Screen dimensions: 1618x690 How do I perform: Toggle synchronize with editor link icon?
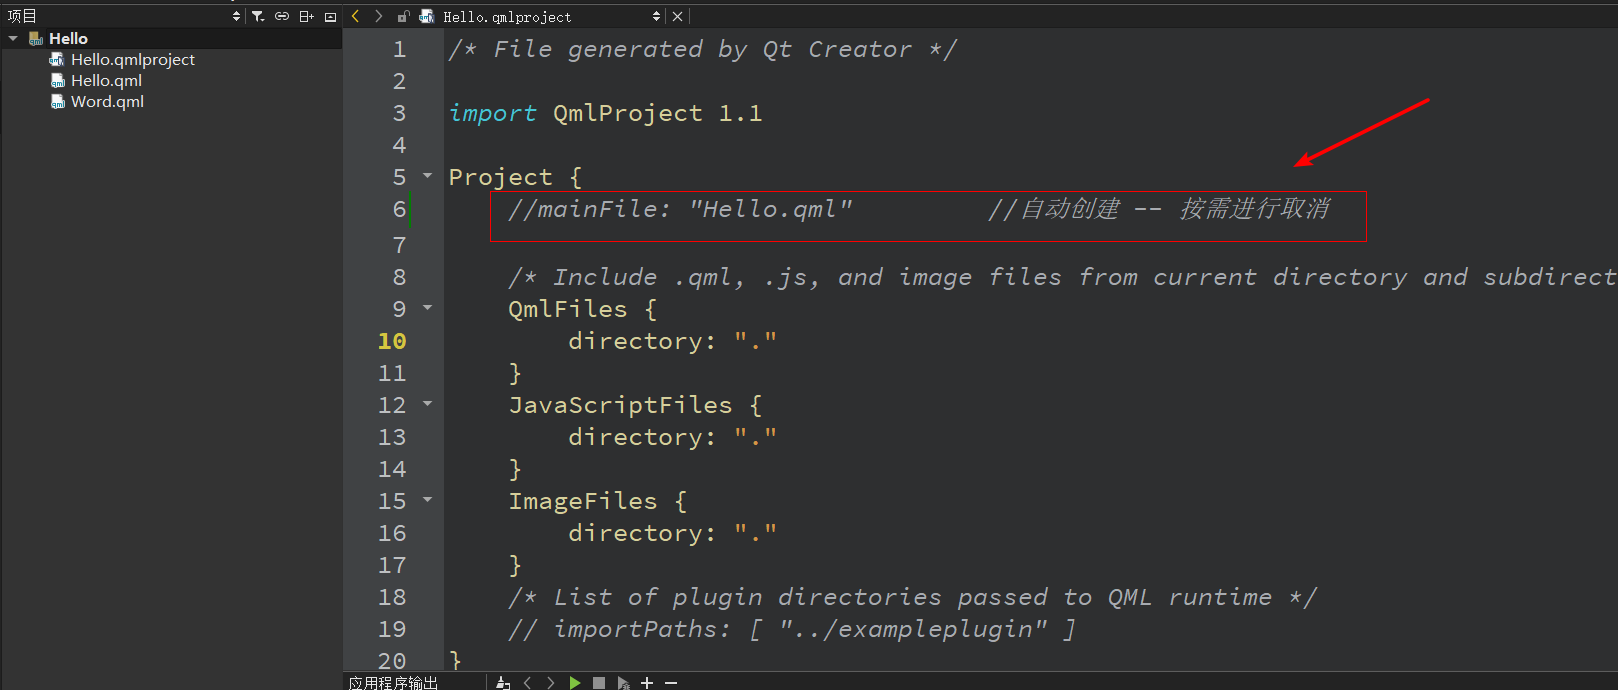point(282,16)
